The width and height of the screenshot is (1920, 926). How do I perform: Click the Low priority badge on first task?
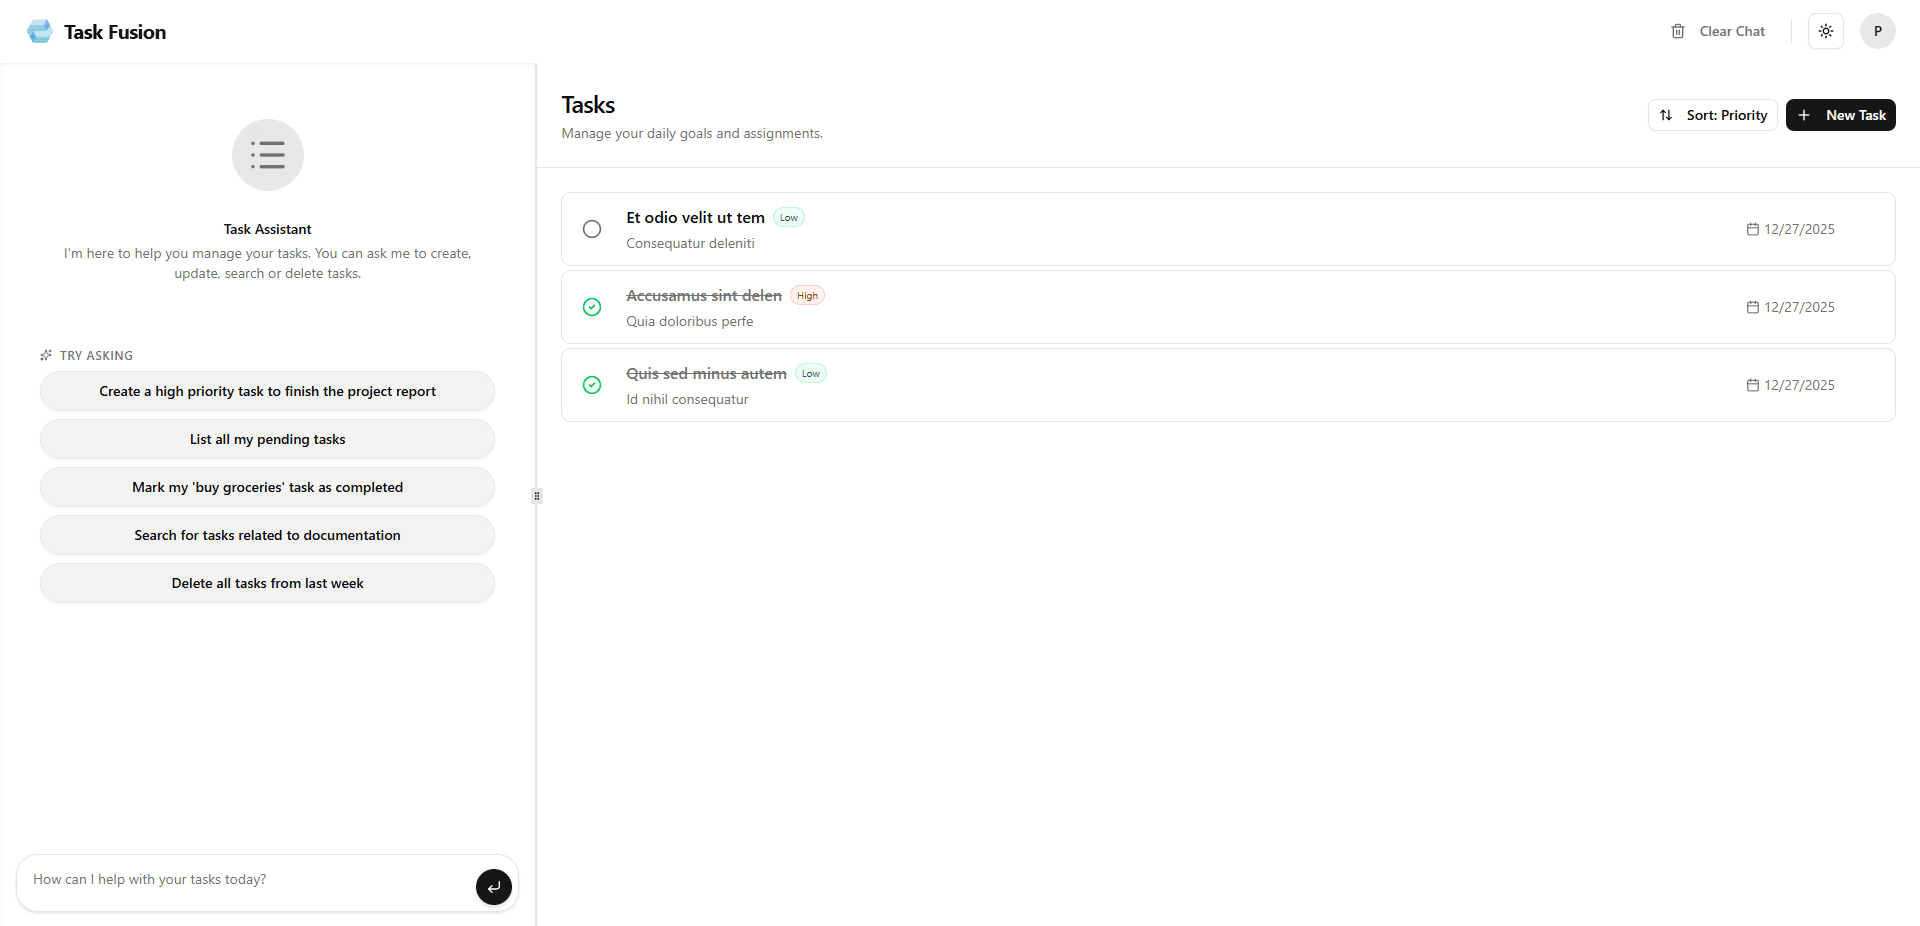[789, 218]
